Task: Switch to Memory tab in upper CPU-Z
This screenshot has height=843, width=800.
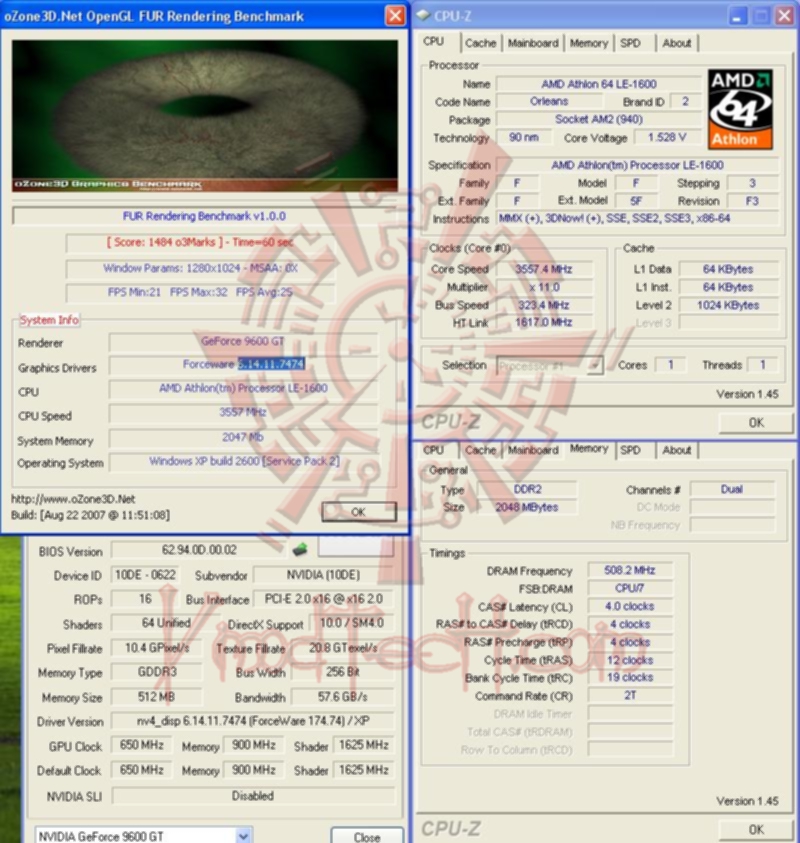Action: (x=589, y=43)
